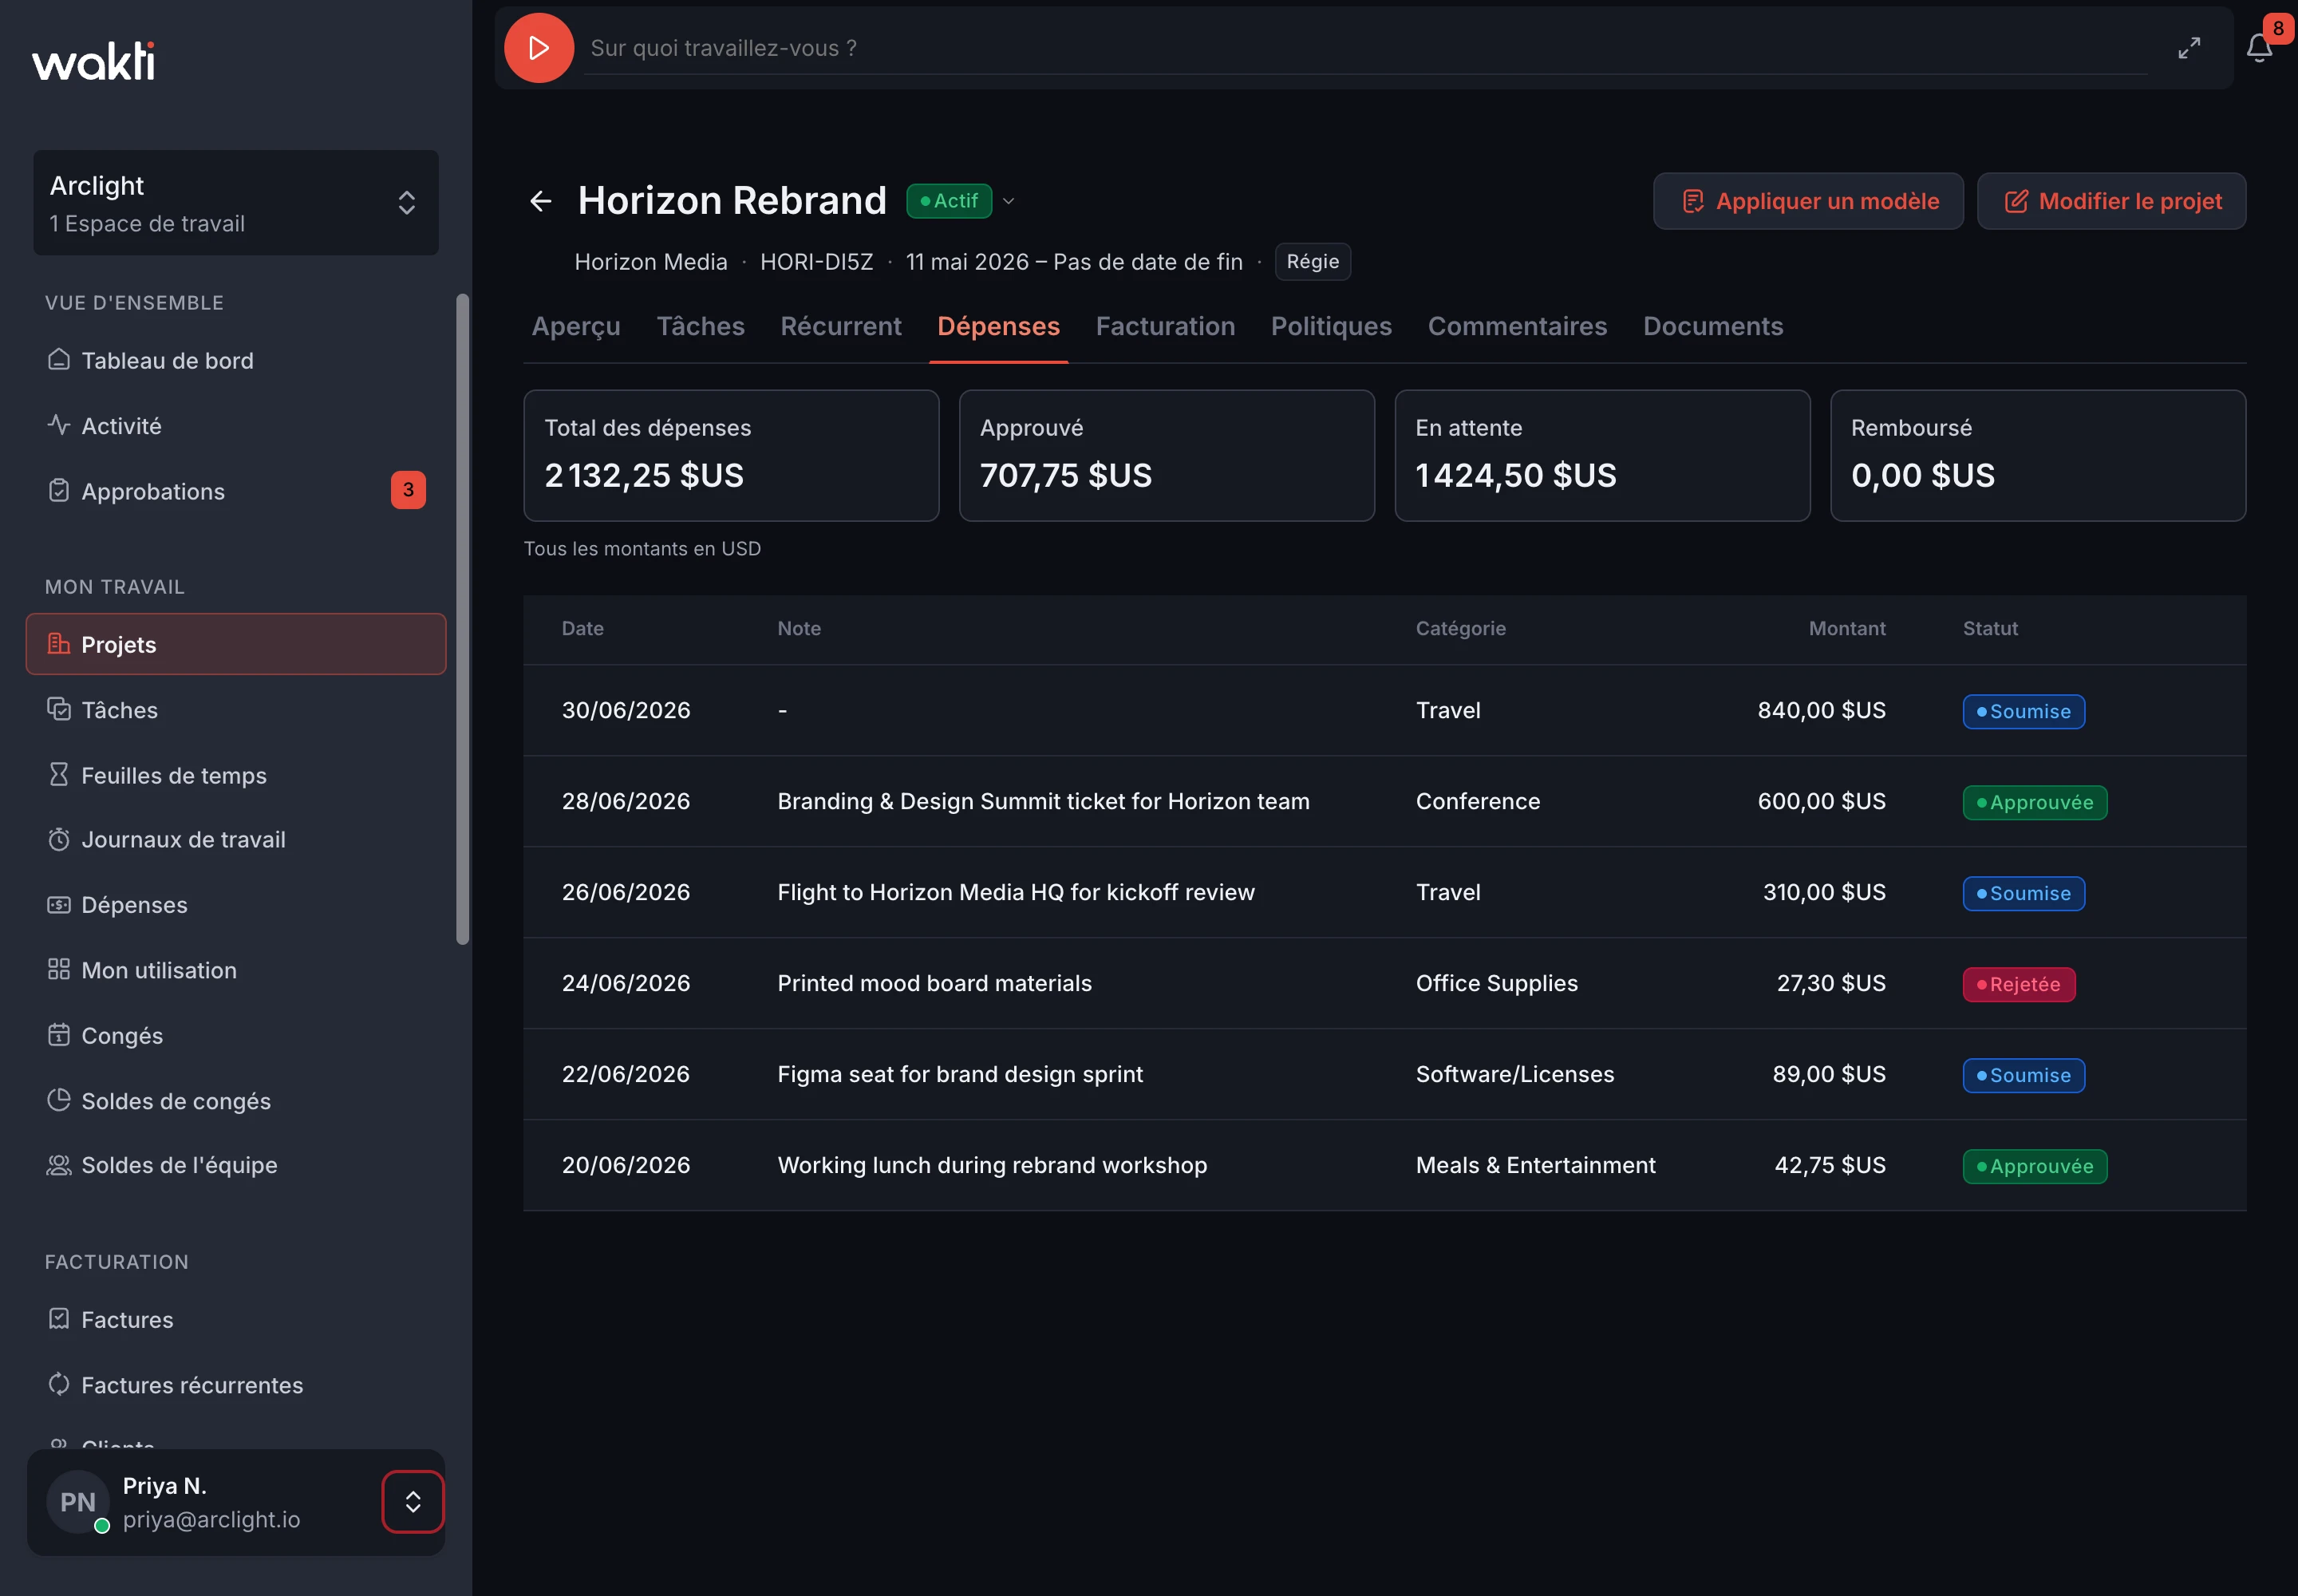Click the 20/06/2026 date cell
Viewport: 2298px width, 1596px height.
tap(625, 1165)
